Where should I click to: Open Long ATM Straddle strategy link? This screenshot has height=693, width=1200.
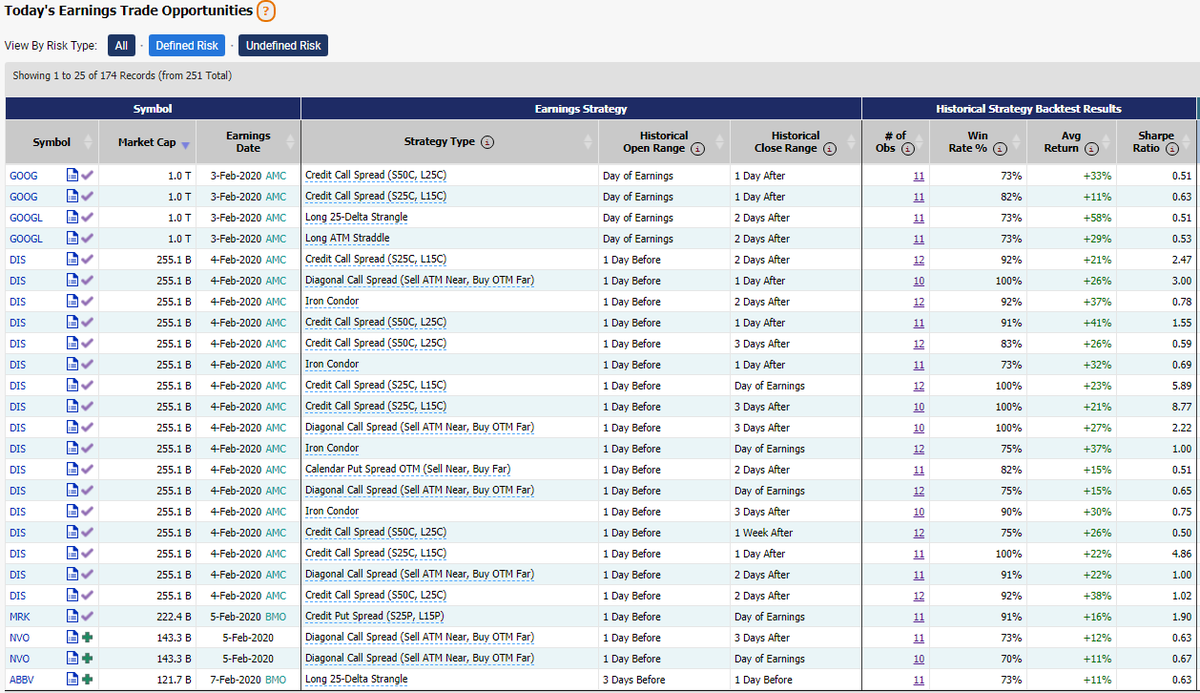point(347,239)
